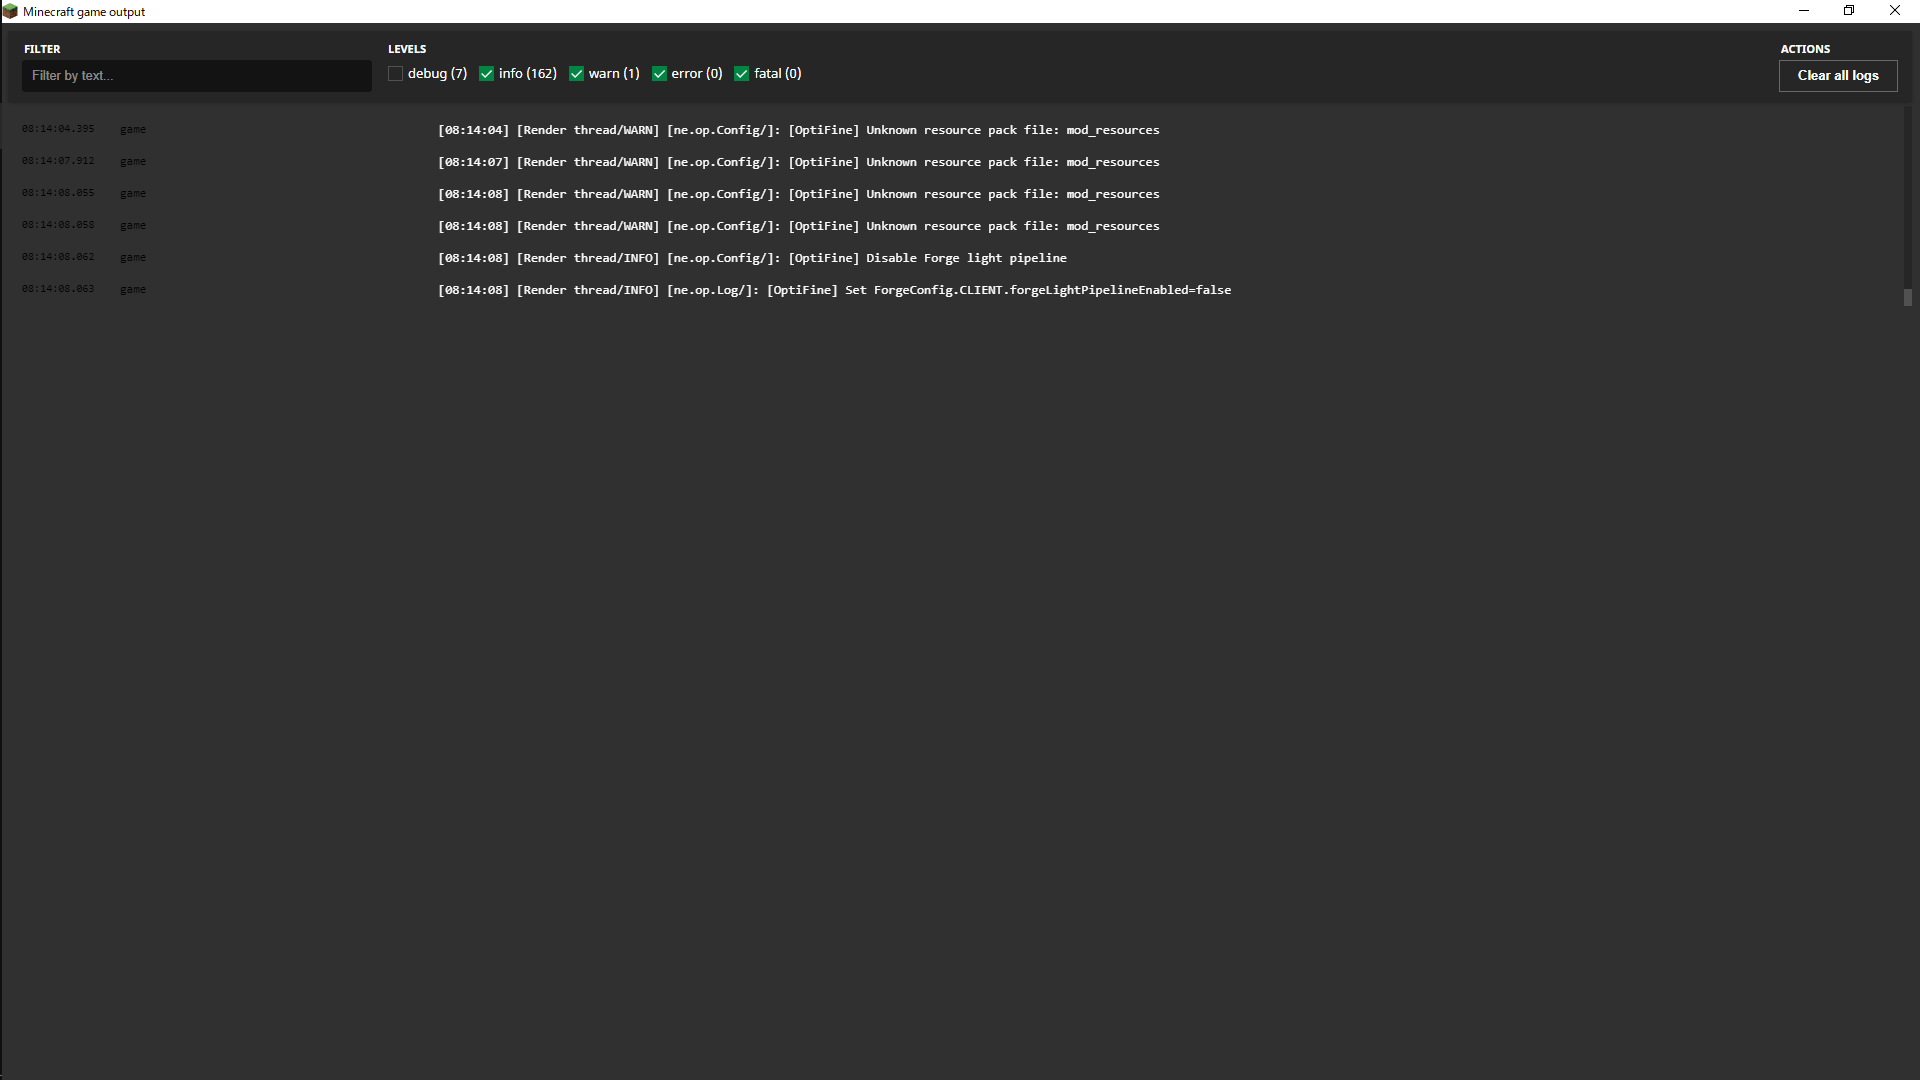The height and width of the screenshot is (1080, 1920).
Task: Enable the debug level checkbox
Action: [395, 74]
